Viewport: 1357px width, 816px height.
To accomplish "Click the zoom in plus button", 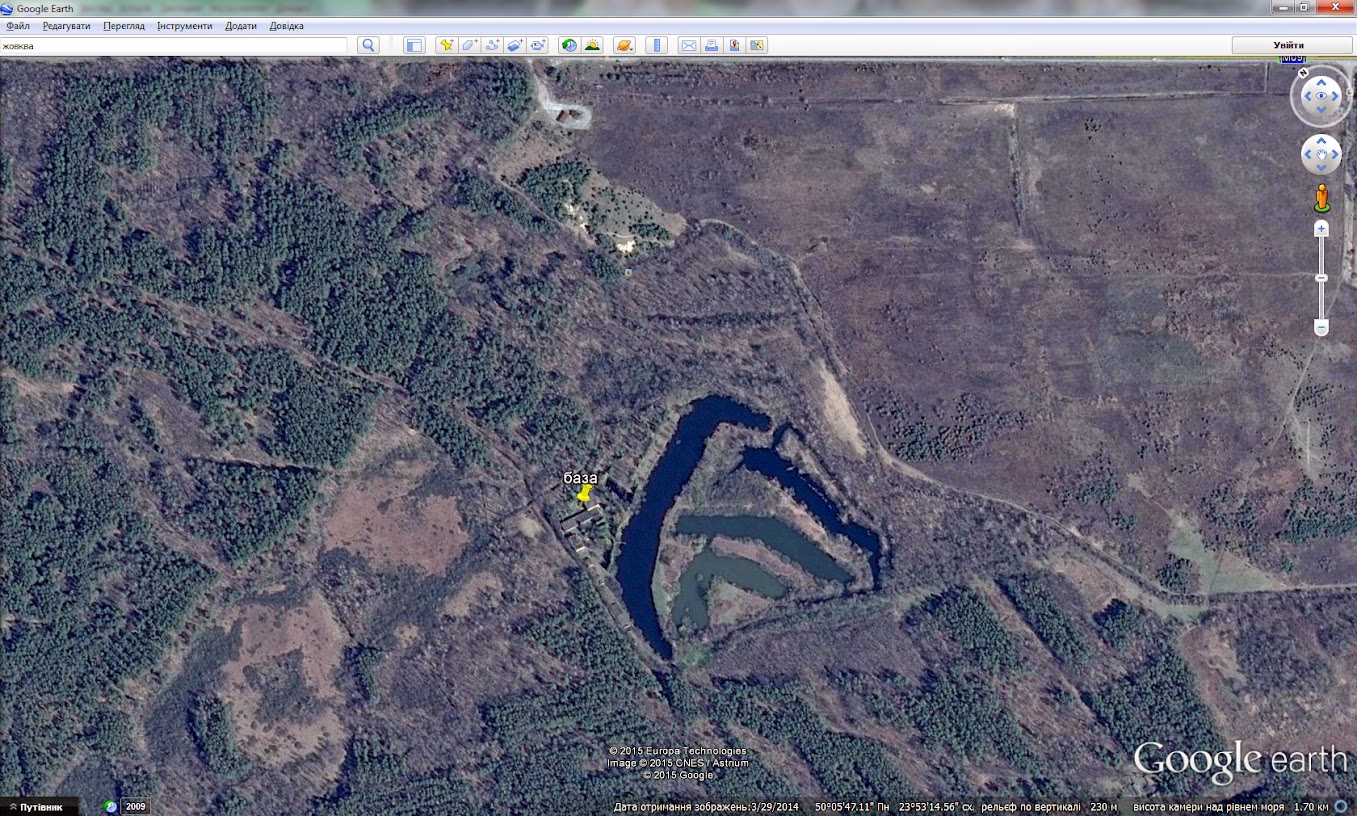I will click(x=1321, y=229).
